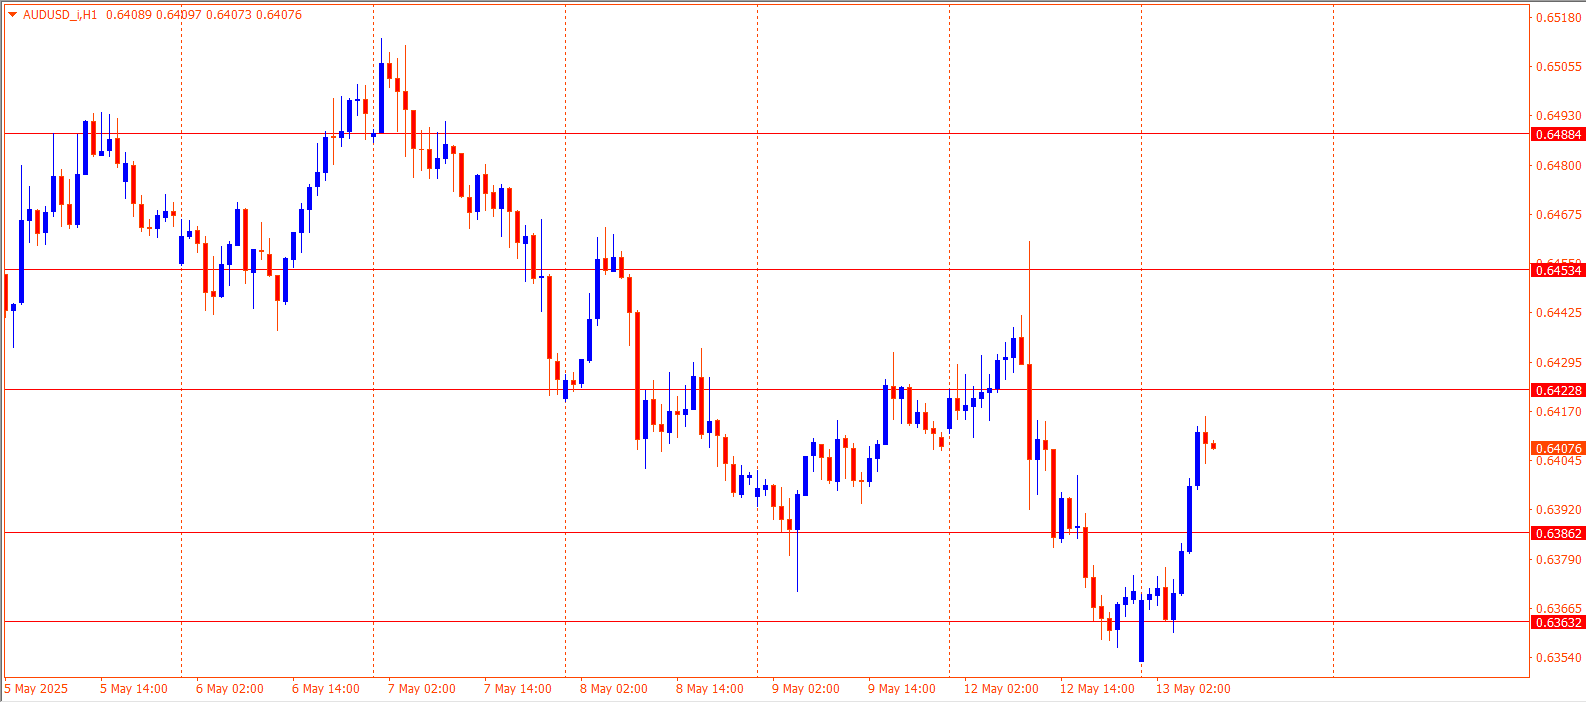Click the red triangle beside AUDUSD_i,H1
The image size is (1586, 703).
click(x=12, y=15)
